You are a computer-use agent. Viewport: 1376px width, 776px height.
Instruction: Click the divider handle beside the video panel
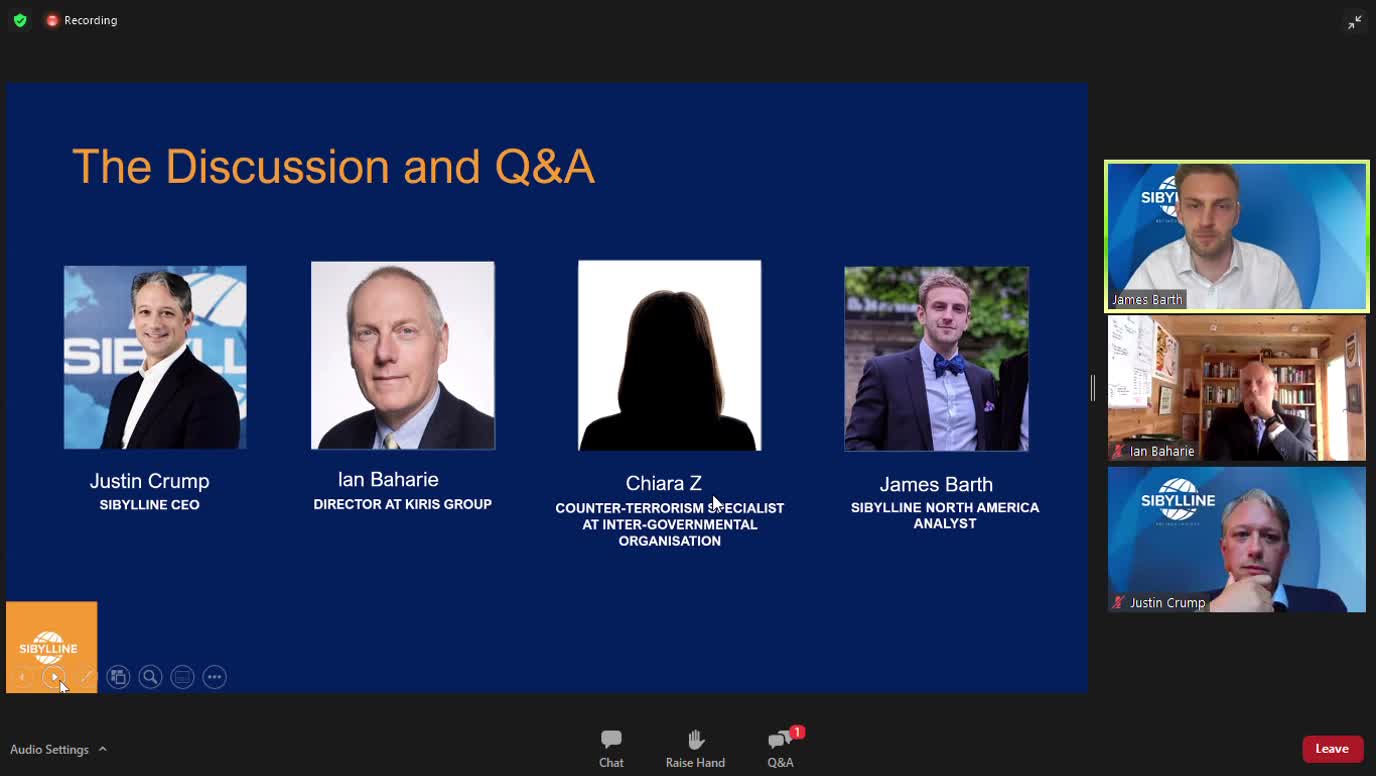click(1093, 388)
